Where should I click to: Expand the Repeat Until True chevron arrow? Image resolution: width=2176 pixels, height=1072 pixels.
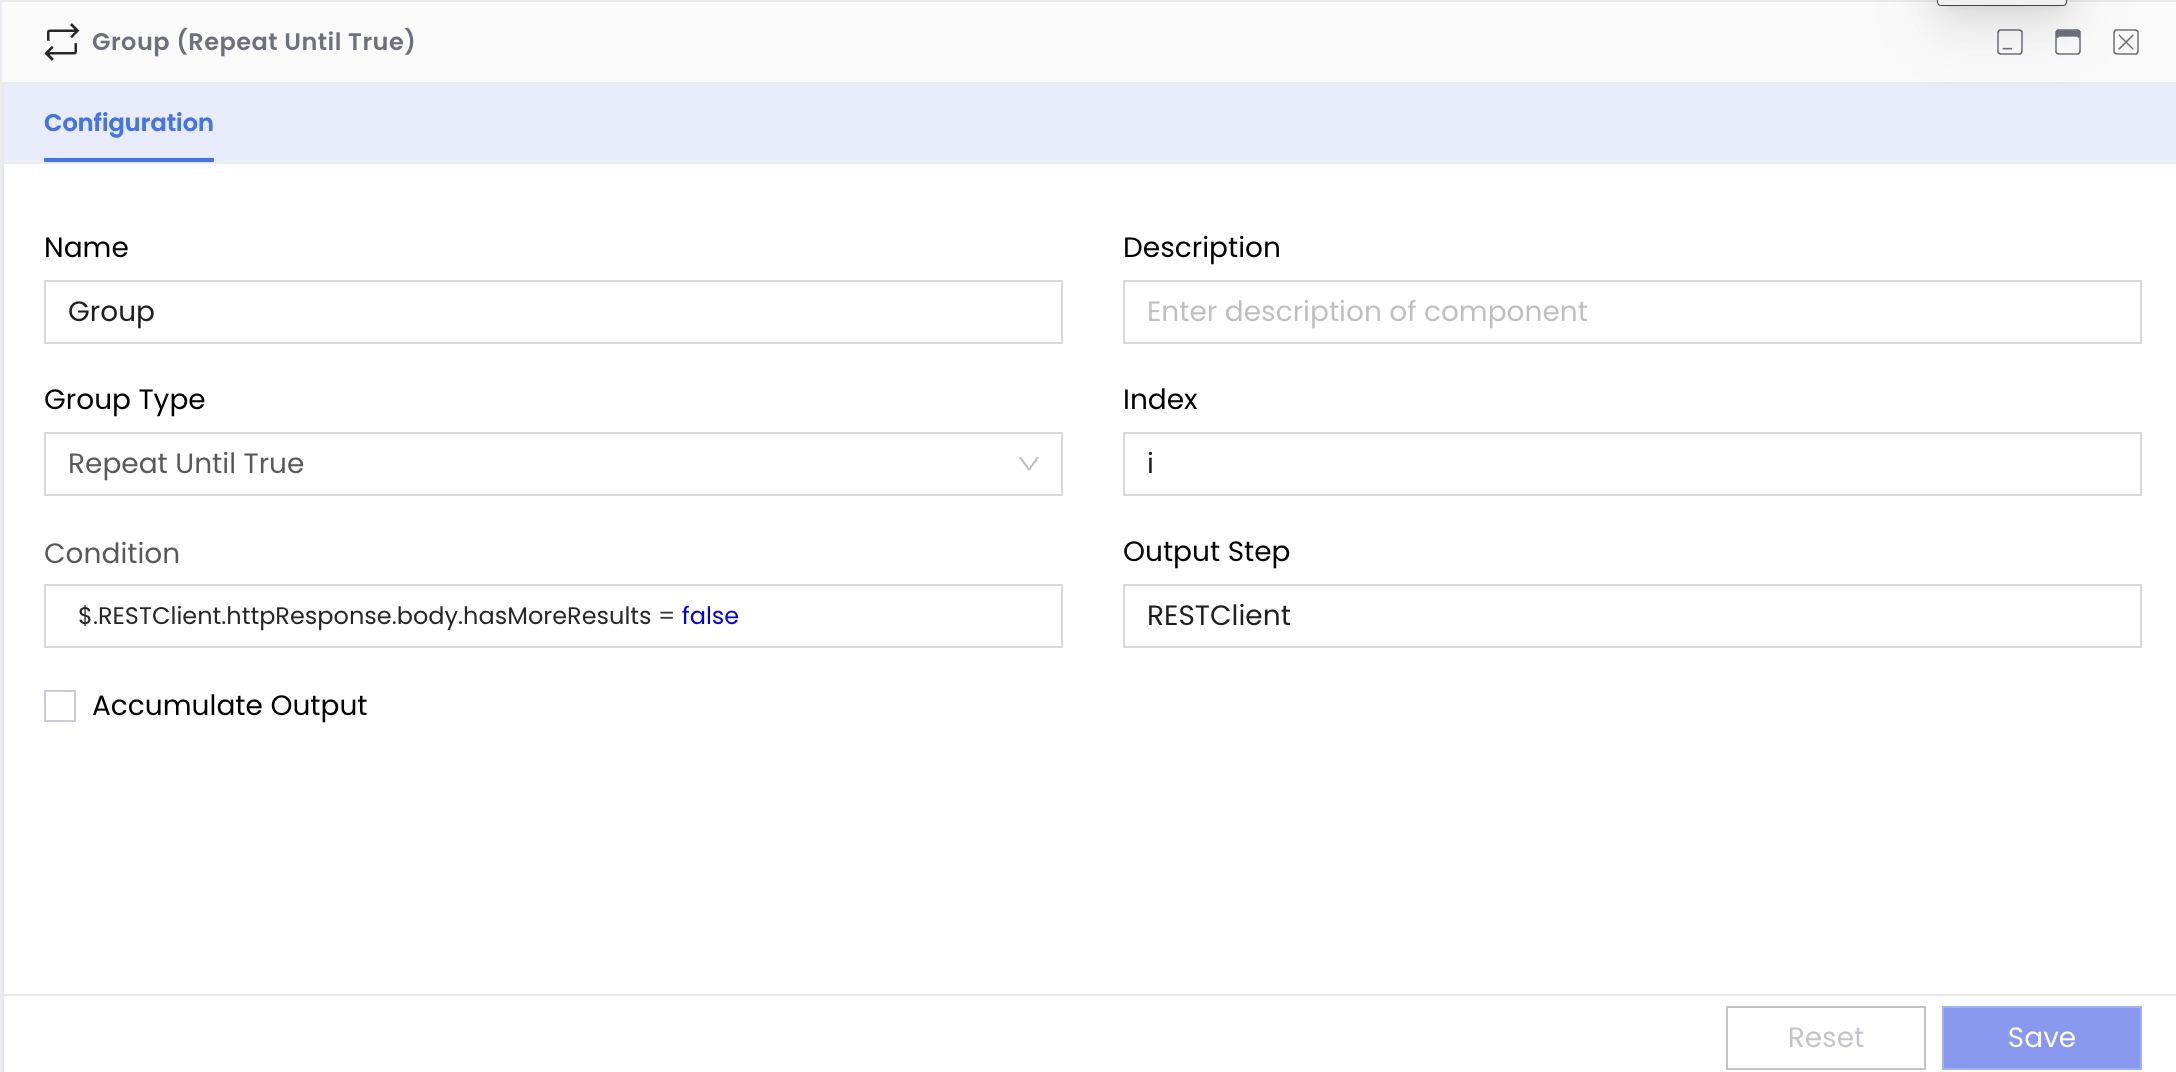(1028, 464)
